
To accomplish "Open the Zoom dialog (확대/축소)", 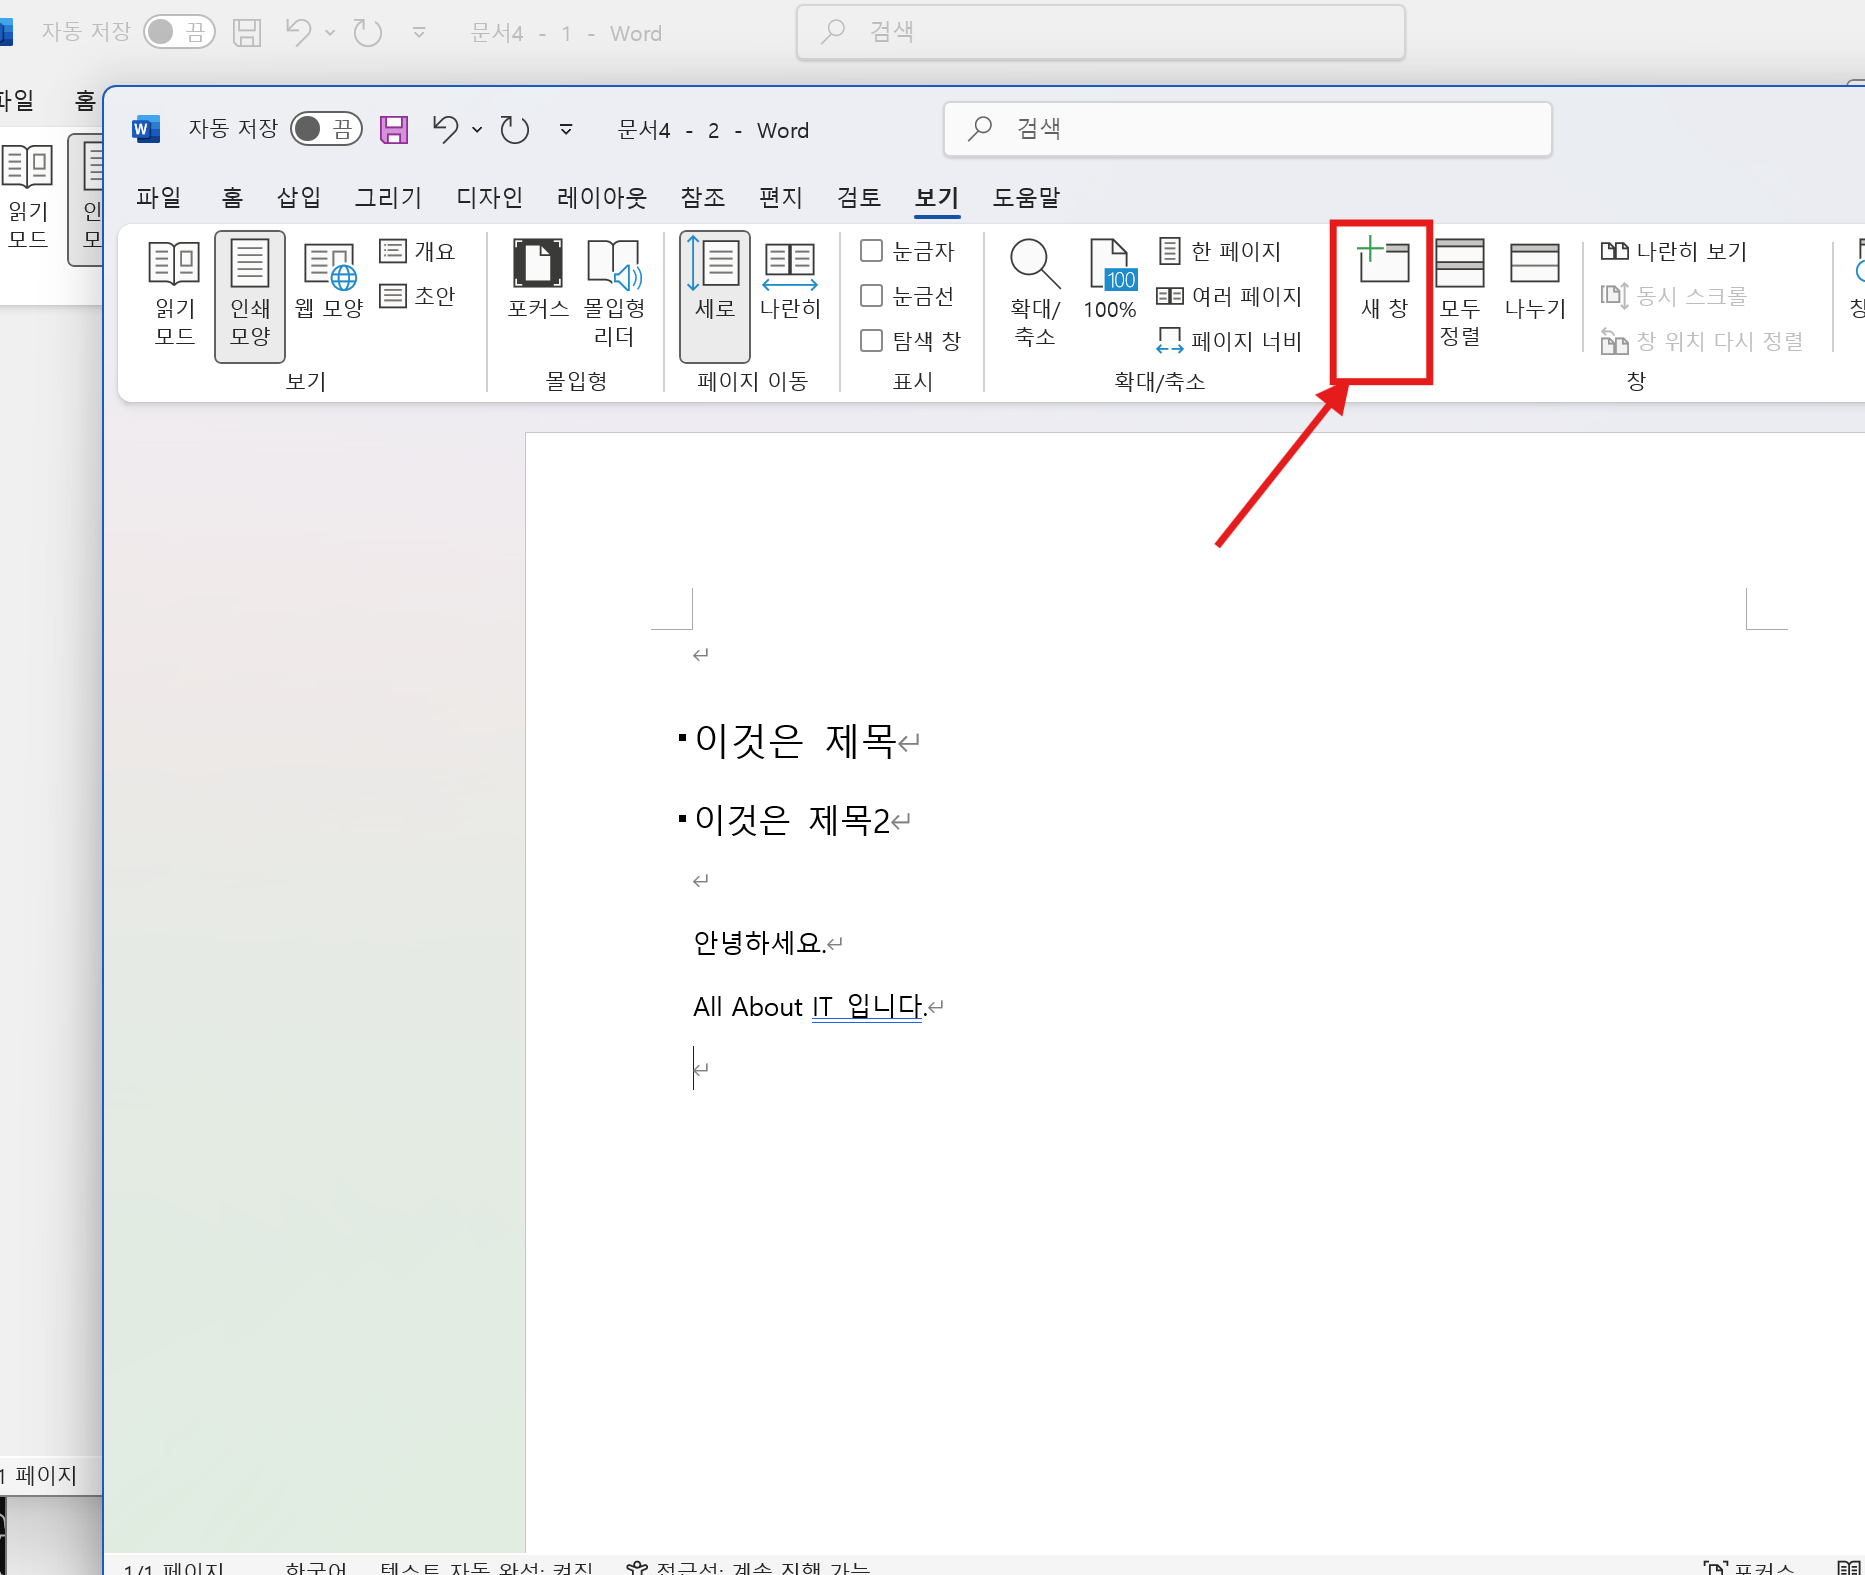I will 1035,294.
